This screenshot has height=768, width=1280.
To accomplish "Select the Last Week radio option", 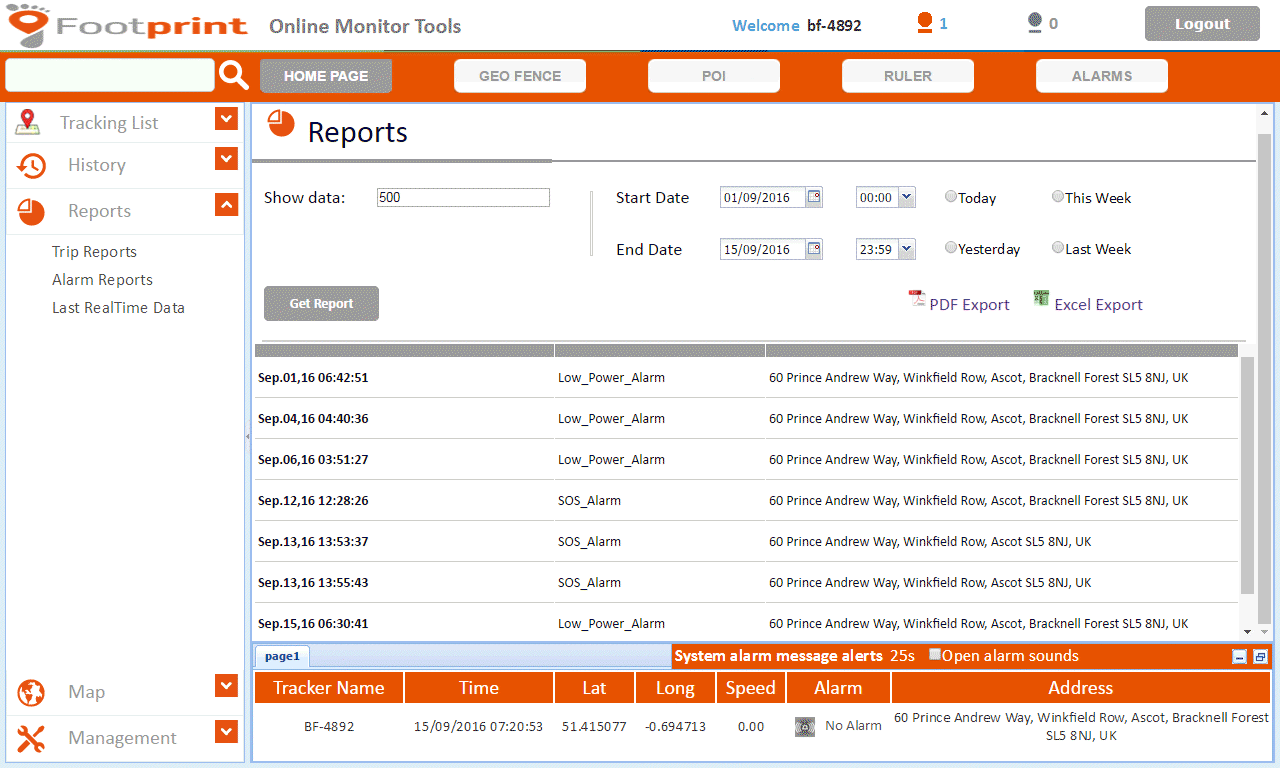I will [1058, 248].
